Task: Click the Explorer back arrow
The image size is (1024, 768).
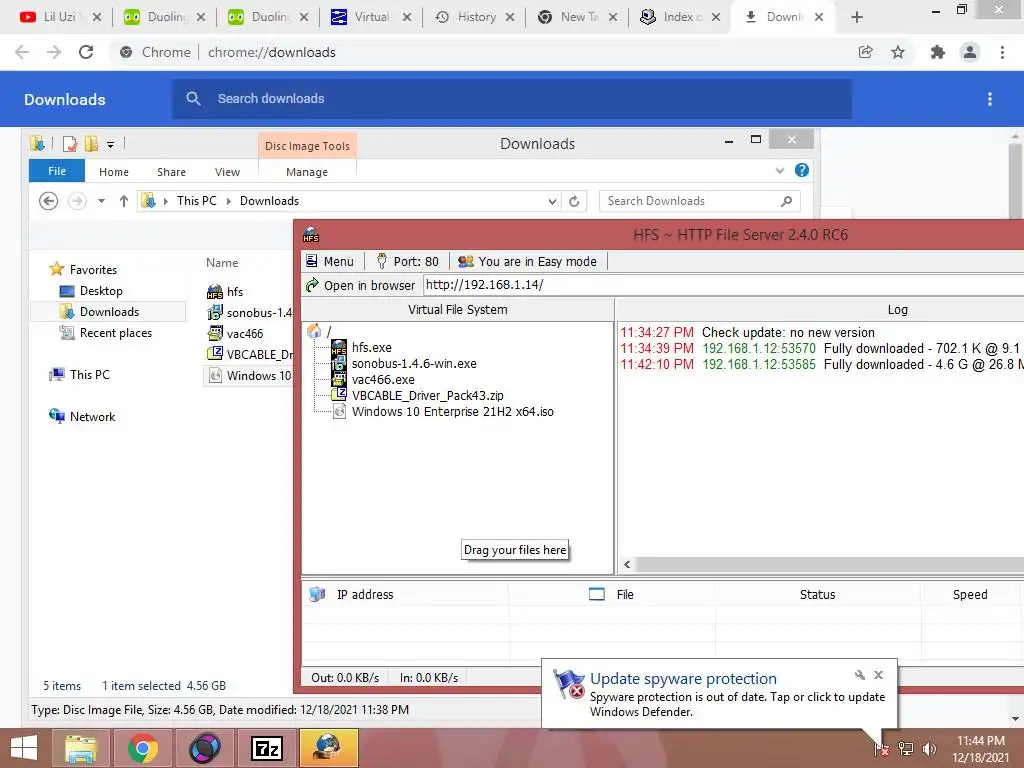Action: pos(48,200)
